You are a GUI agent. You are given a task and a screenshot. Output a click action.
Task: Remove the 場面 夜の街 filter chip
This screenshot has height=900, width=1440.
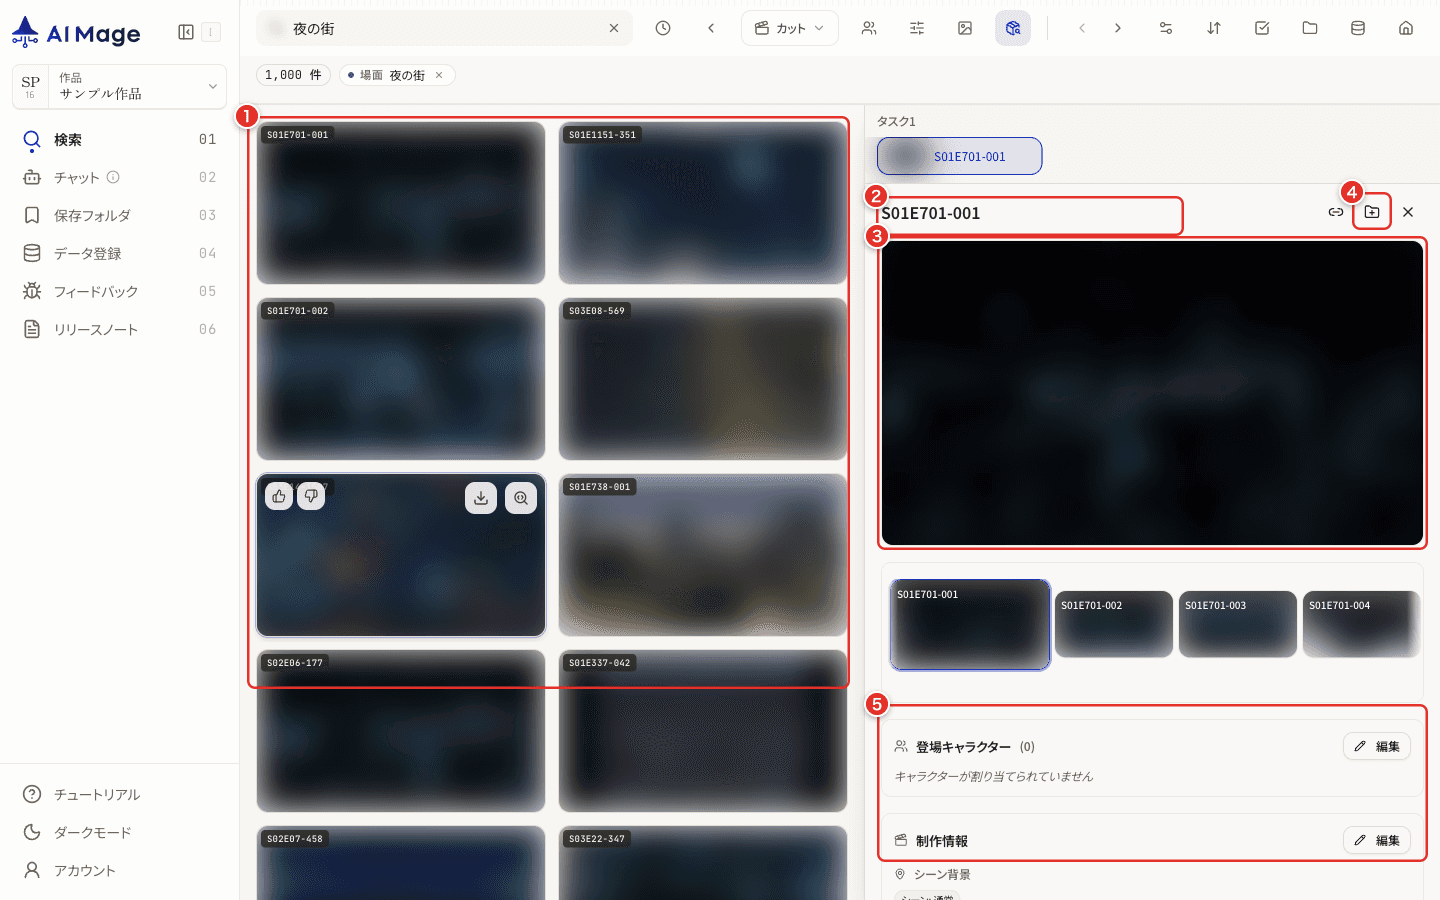[439, 75]
